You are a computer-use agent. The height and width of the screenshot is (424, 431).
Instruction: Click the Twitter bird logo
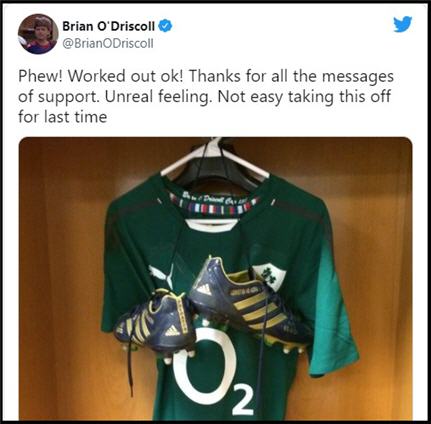click(x=403, y=24)
